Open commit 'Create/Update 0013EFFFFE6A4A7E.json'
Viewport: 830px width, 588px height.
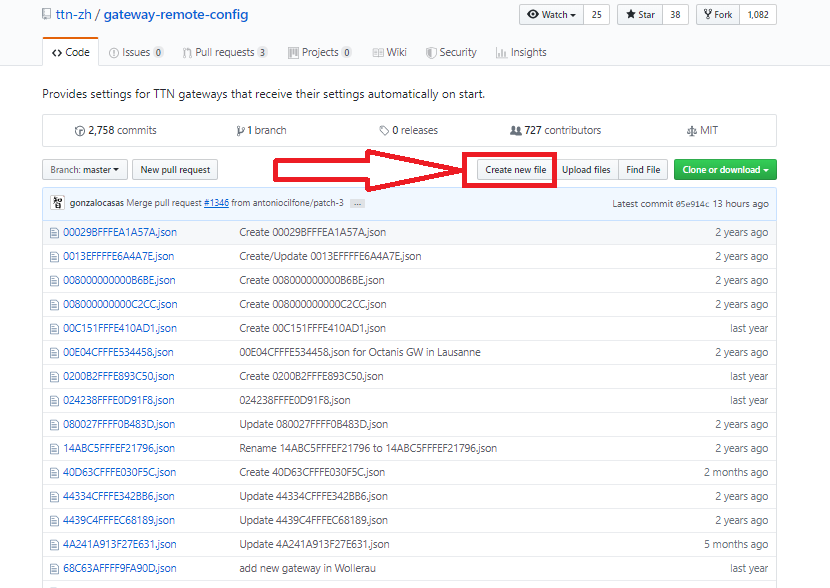[330, 256]
